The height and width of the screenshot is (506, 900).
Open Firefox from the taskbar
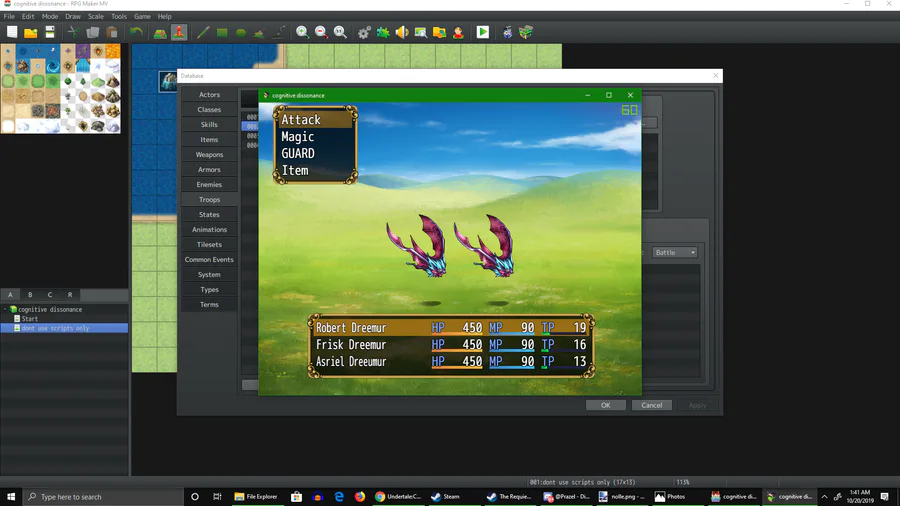[x=360, y=497]
